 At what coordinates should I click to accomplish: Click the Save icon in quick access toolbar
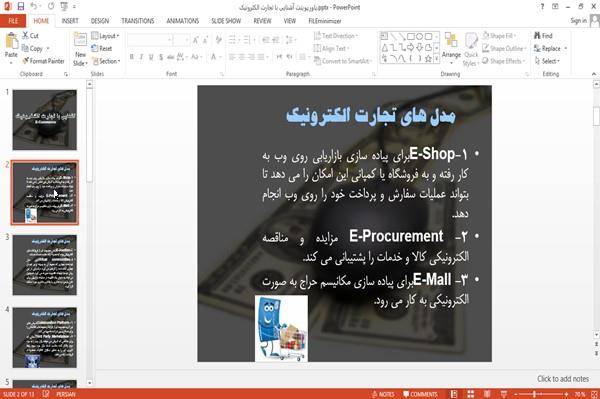click(21, 6)
